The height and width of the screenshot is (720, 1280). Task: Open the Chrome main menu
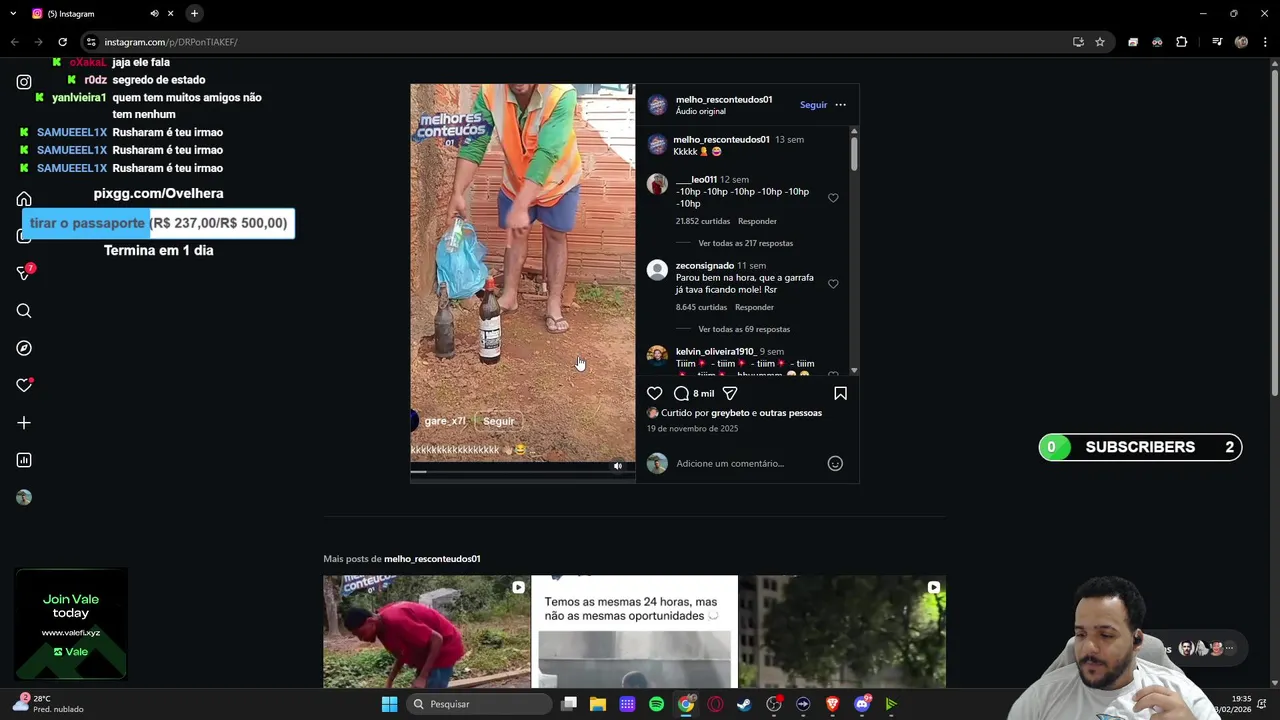click(x=1265, y=42)
